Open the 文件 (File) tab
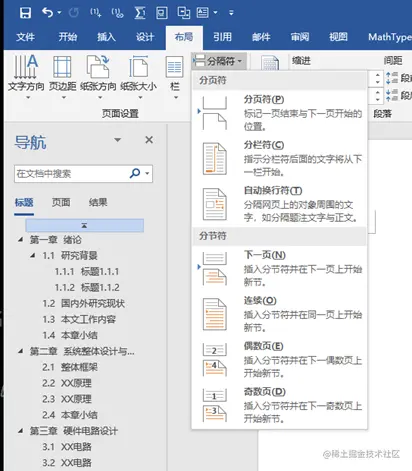Viewport: 412px width, 471px height. (x=25, y=37)
